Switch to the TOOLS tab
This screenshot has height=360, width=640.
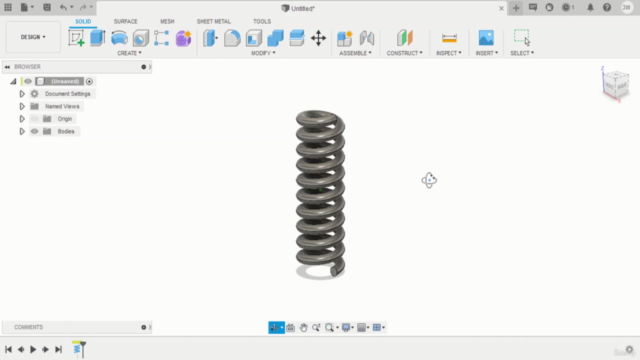point(262,21)
